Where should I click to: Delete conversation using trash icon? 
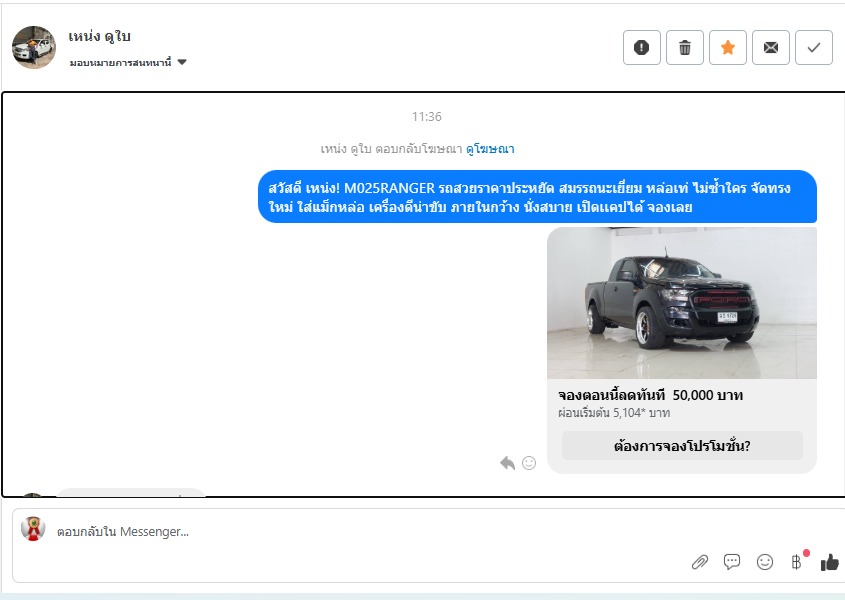(x=684, y=47)
